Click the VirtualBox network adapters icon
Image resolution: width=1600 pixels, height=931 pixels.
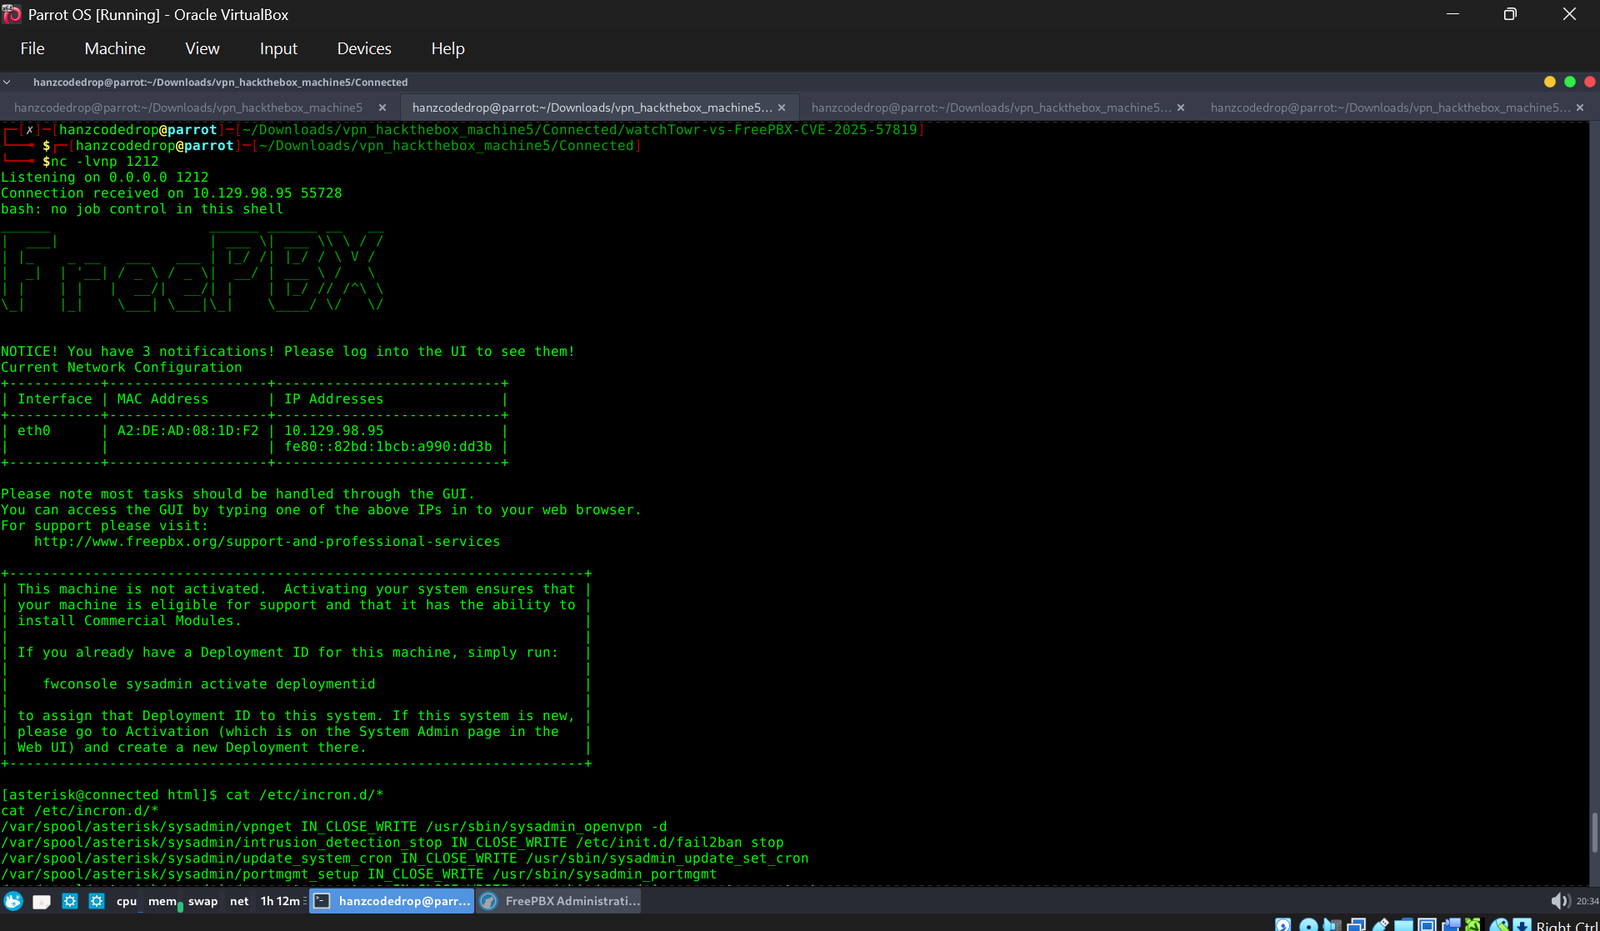1356,925
